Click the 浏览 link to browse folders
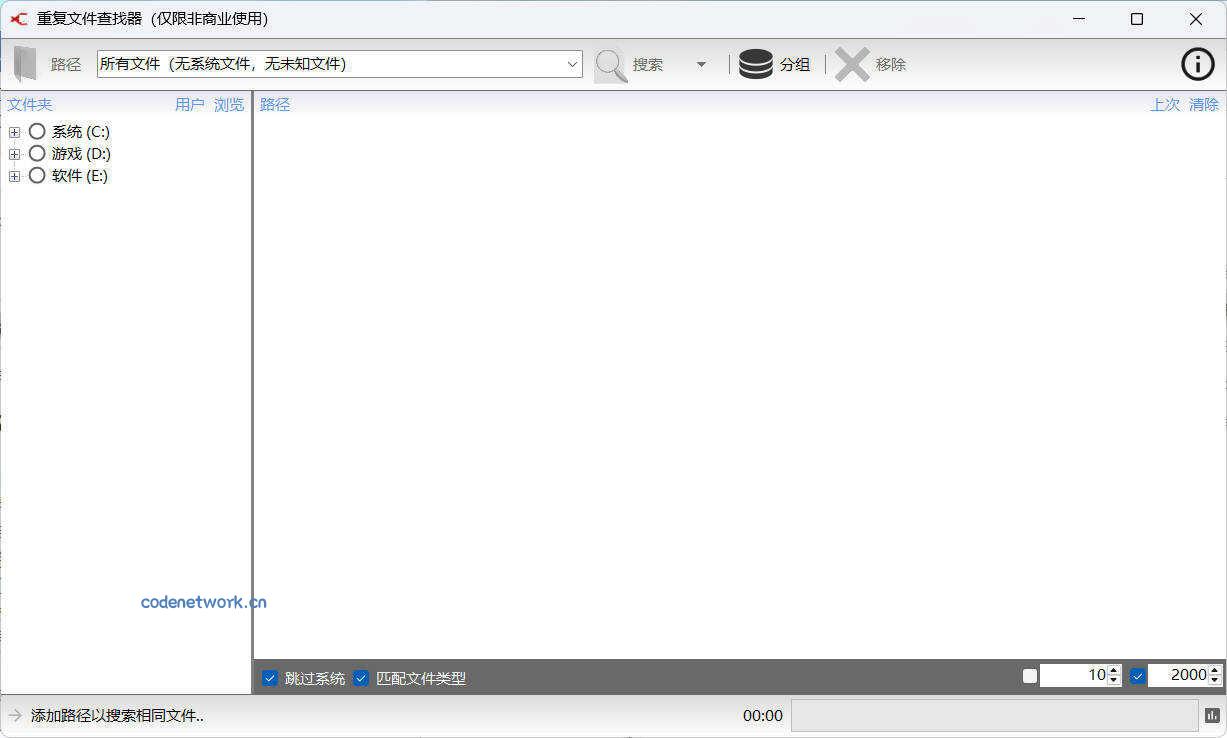Viewport: 1227px width, 738px height. (x=229, y=104)
